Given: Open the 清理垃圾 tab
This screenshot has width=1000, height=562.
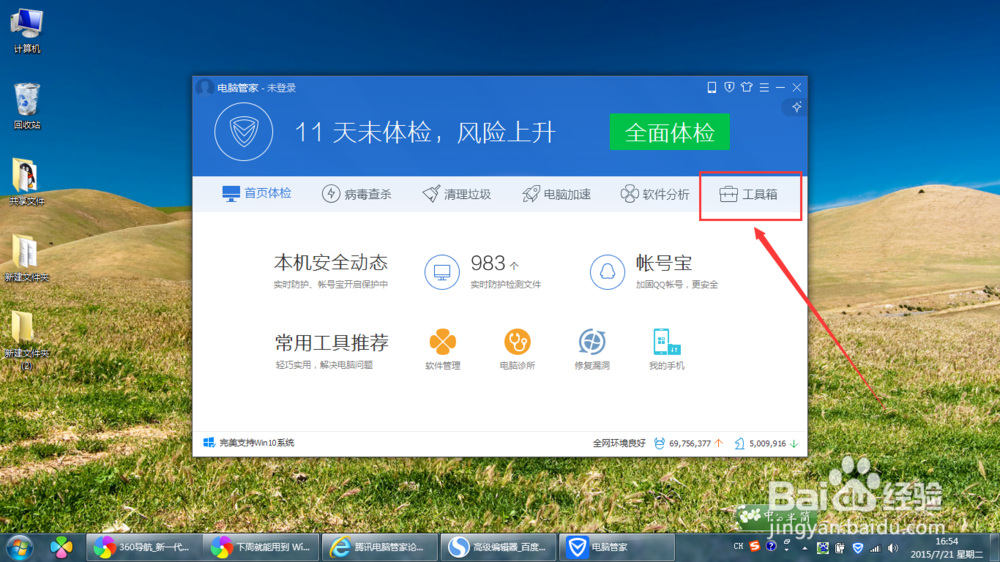Looking at the screenshot, I should pos(457,194).
